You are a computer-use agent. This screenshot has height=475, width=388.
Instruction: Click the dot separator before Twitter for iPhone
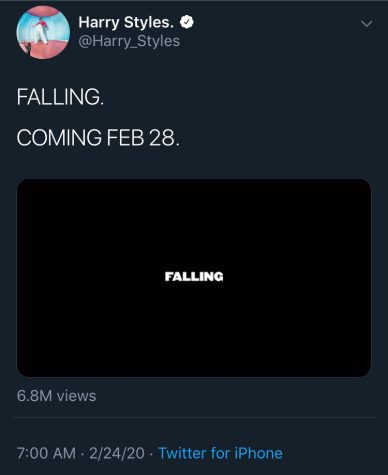click(x=151, y=454)
